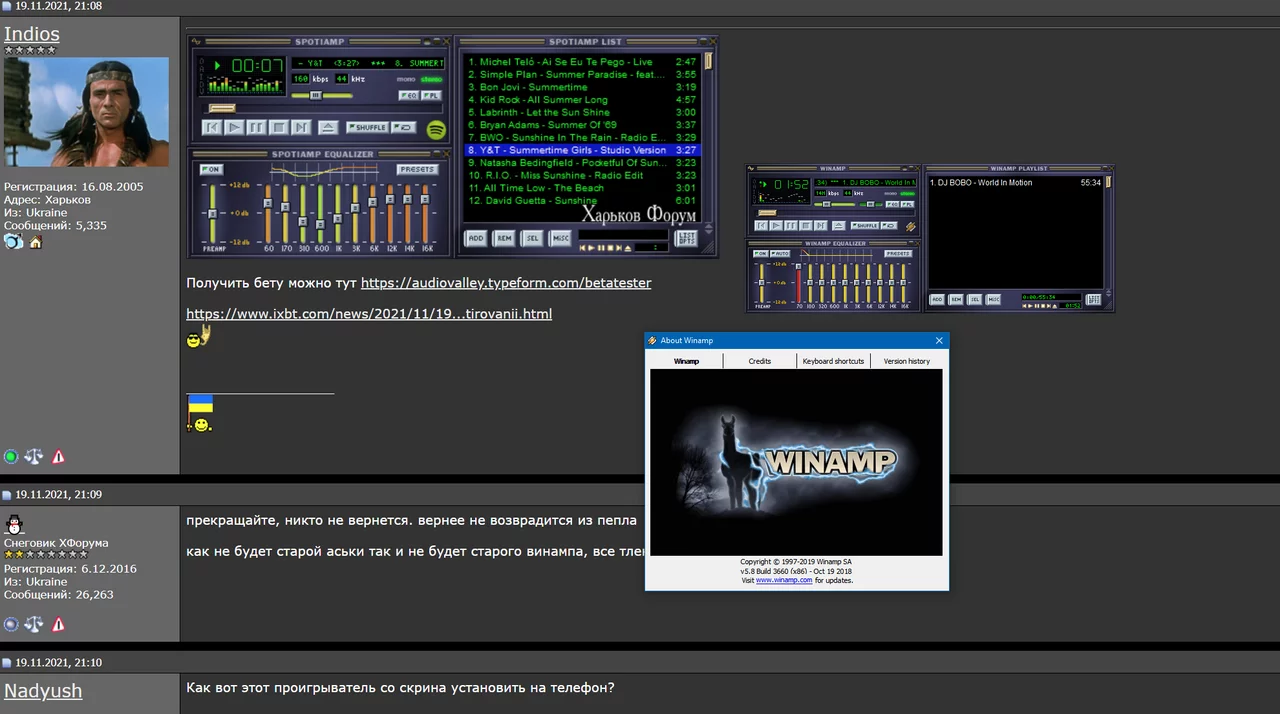Image resolution: width=1280 pixels, height=714 pixels.
Task: Open Winamp equalizer PRESETS menu
Action: (x=898, y=253)
